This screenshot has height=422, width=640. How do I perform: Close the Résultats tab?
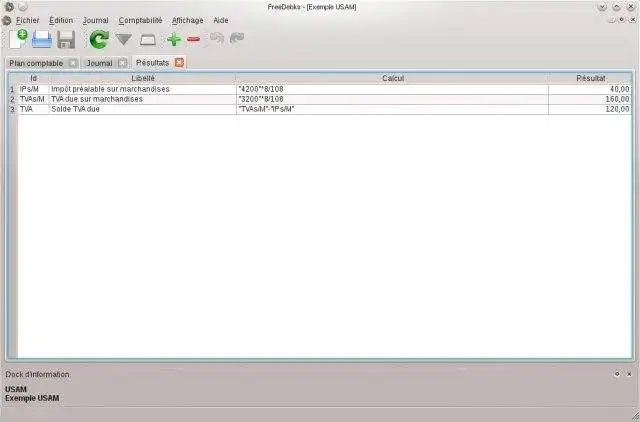point(179,62)
